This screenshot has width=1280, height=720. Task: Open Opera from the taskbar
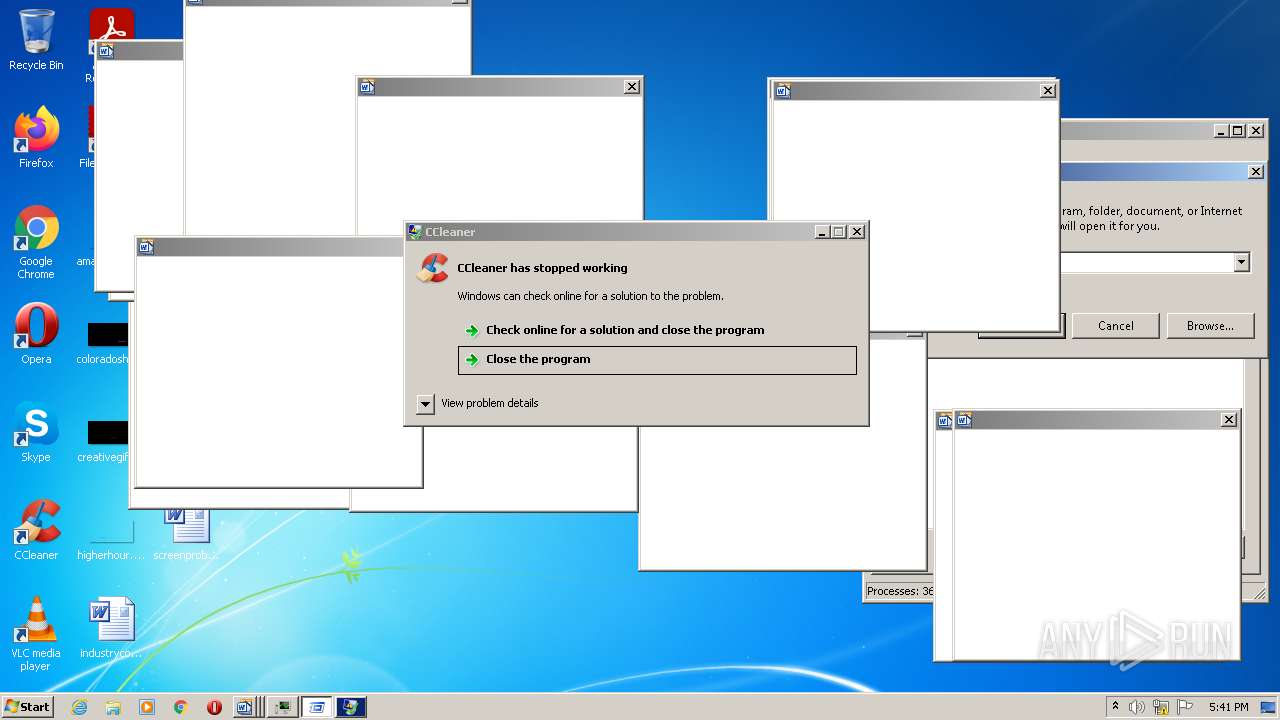point(214,707)
